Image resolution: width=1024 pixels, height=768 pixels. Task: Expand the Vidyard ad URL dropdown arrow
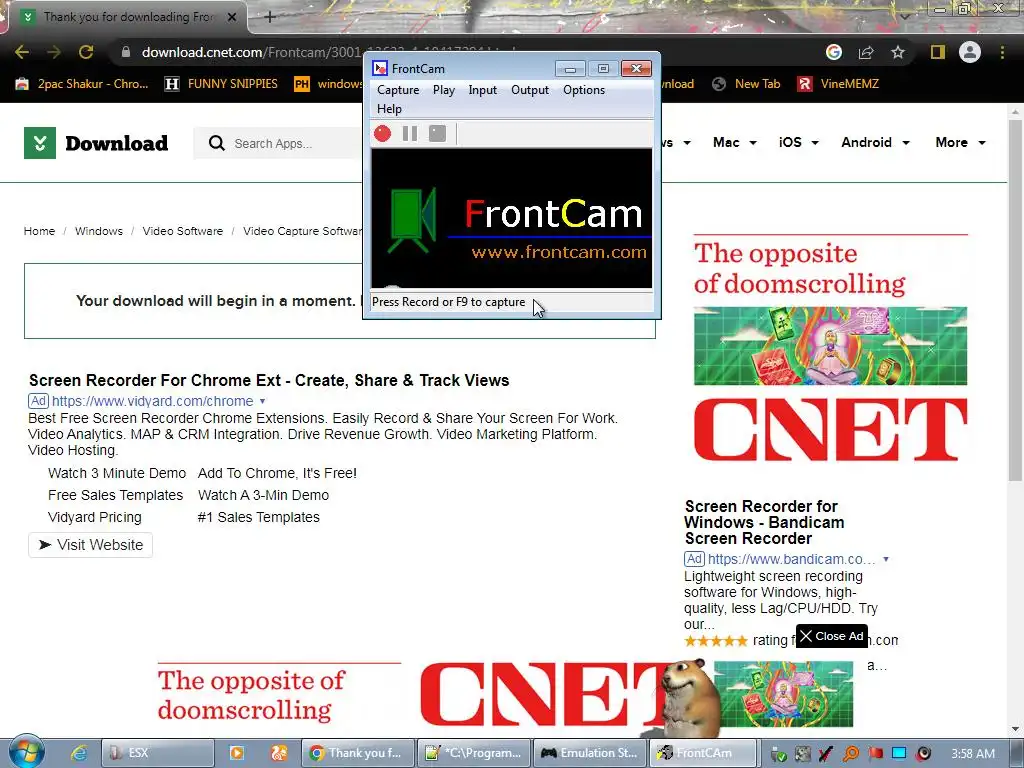(x=263, y=401)
